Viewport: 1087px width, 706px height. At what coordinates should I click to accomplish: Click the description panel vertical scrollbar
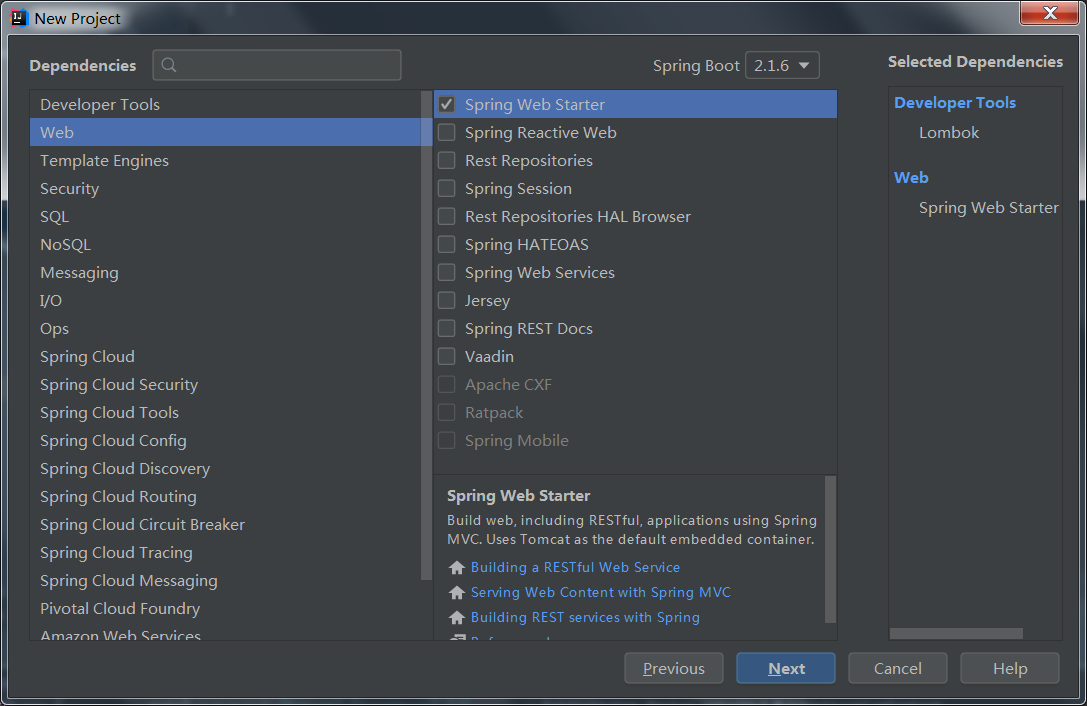pos(830,549)
